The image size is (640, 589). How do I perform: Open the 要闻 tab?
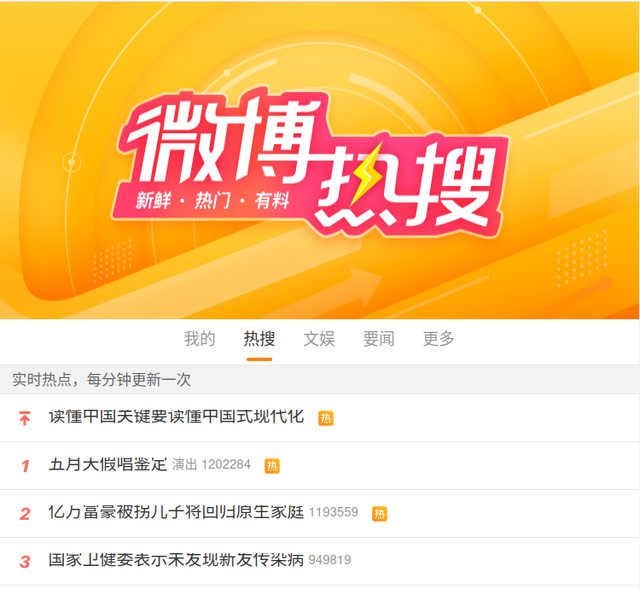tap(379, 339)
